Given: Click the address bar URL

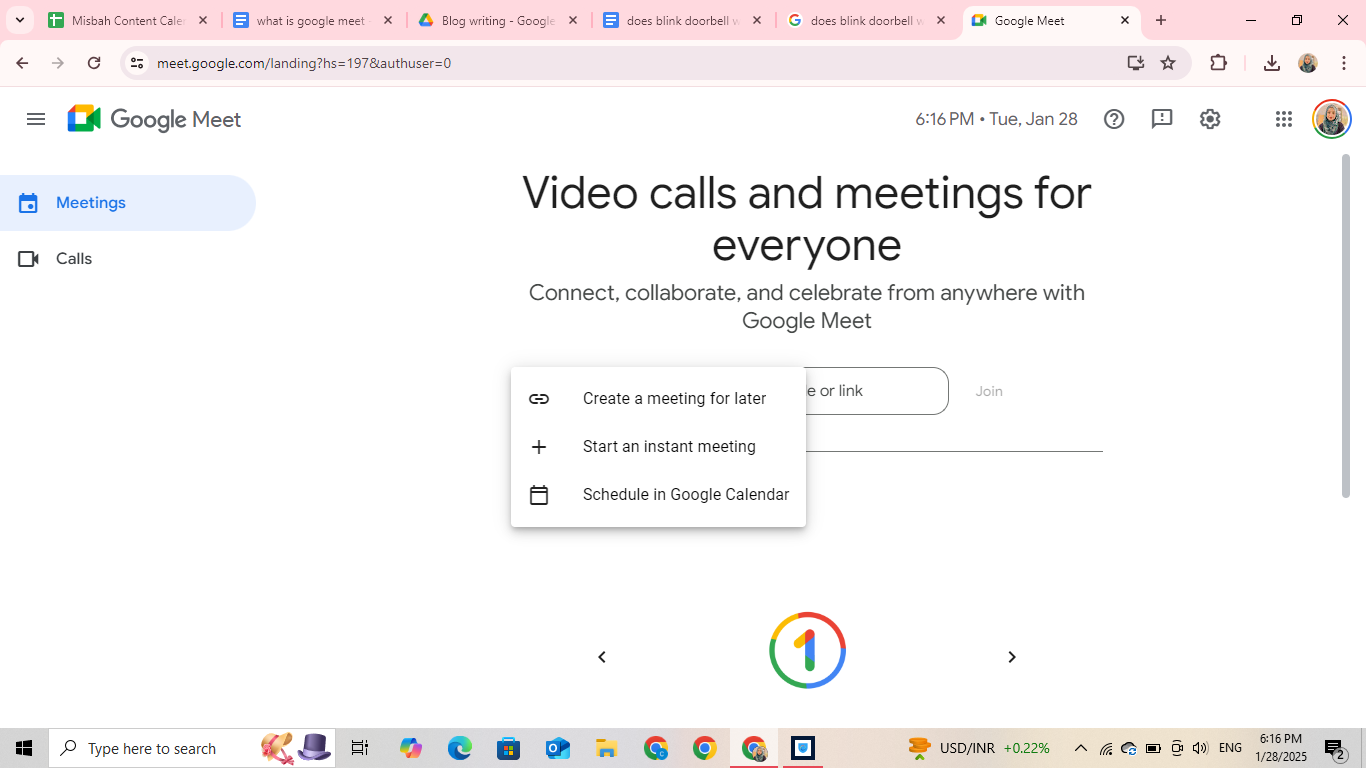Looking at the screenshot, I should 304,63.
